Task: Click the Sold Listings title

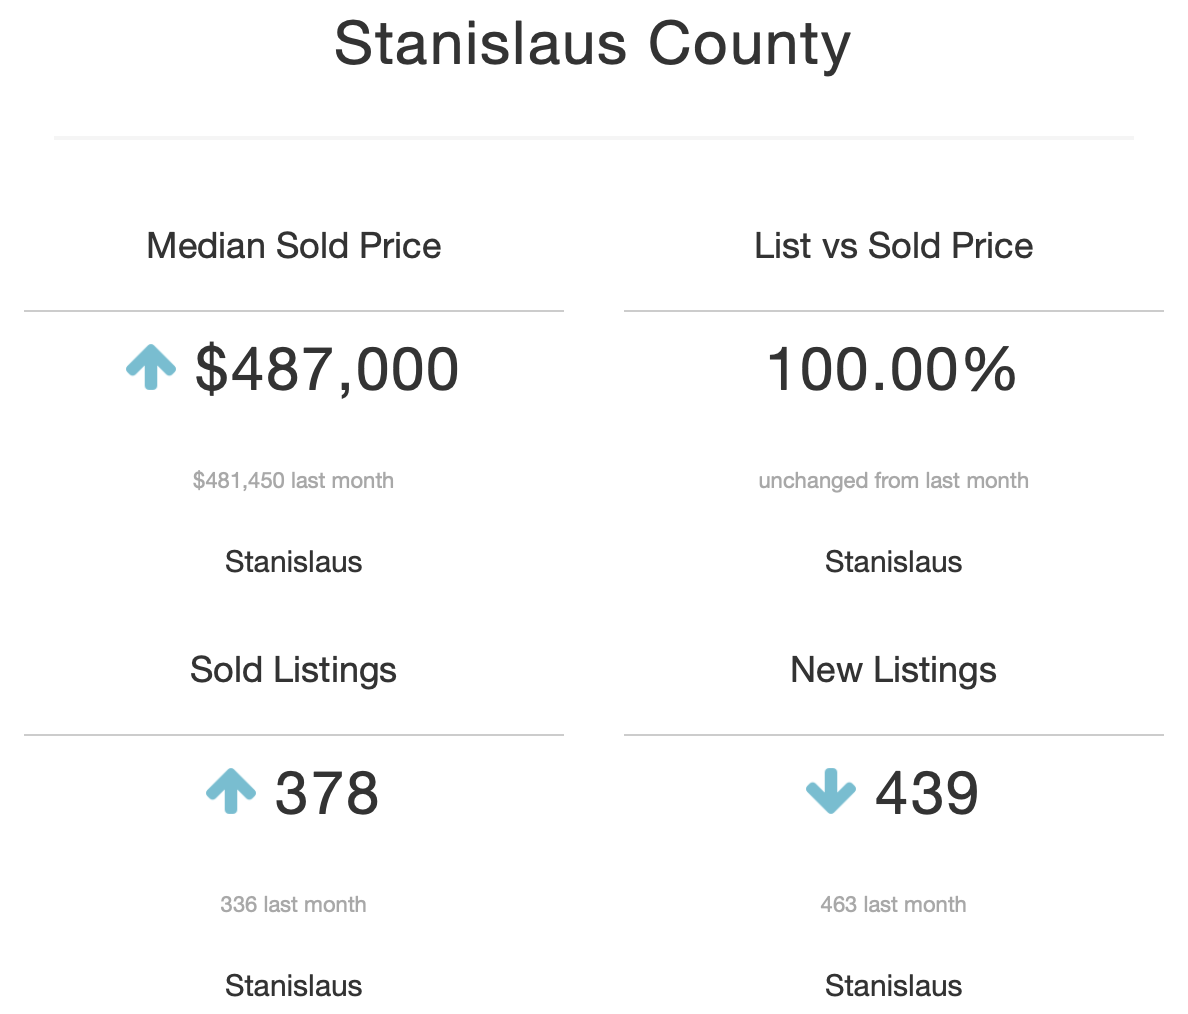Action: (293, 671)
